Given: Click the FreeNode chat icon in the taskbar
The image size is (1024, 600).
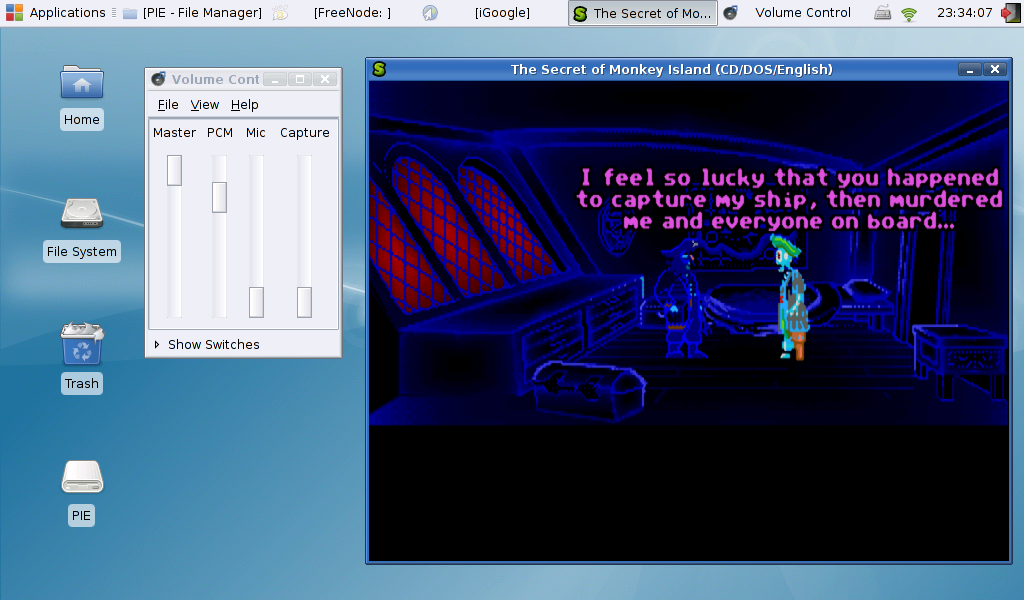Looking at the screenshot, I should (280, 12).
